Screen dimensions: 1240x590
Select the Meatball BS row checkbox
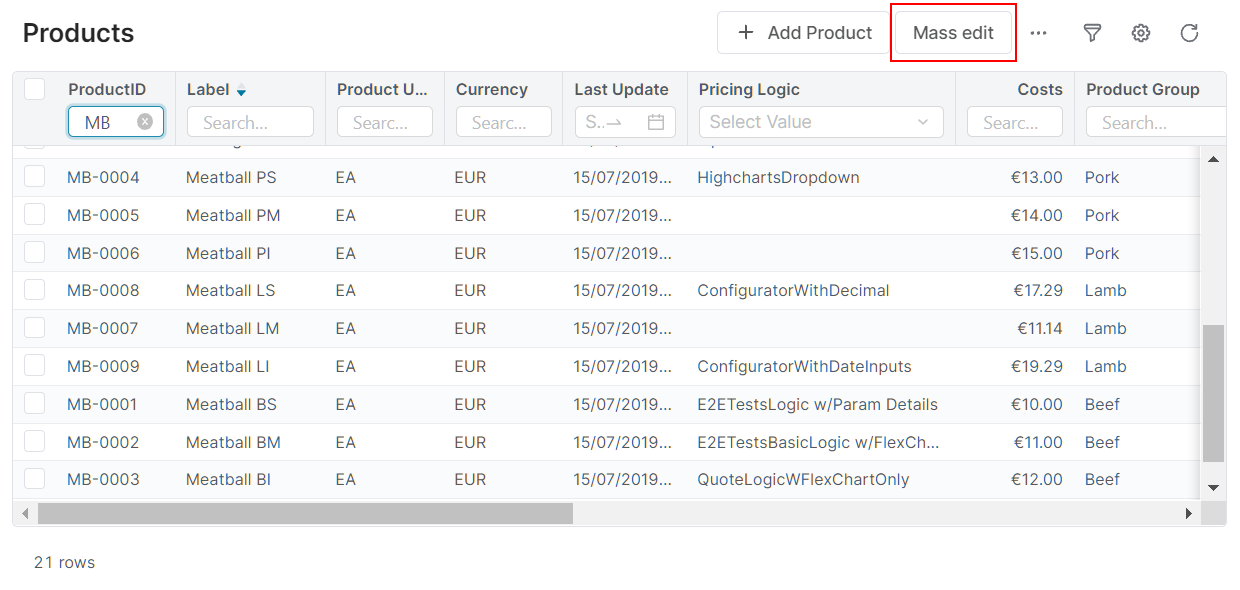point(35,404)
